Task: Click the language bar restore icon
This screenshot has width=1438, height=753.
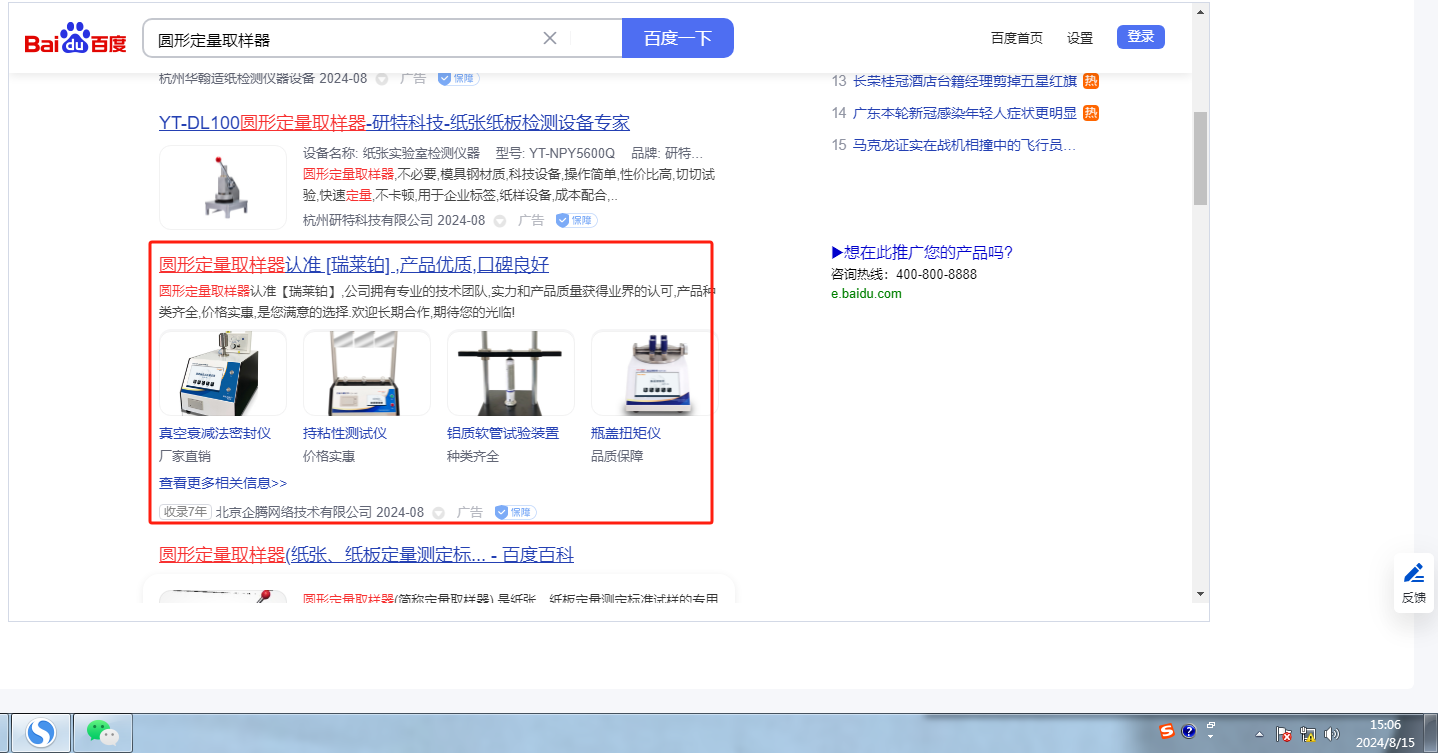Action: point(1211,725)
